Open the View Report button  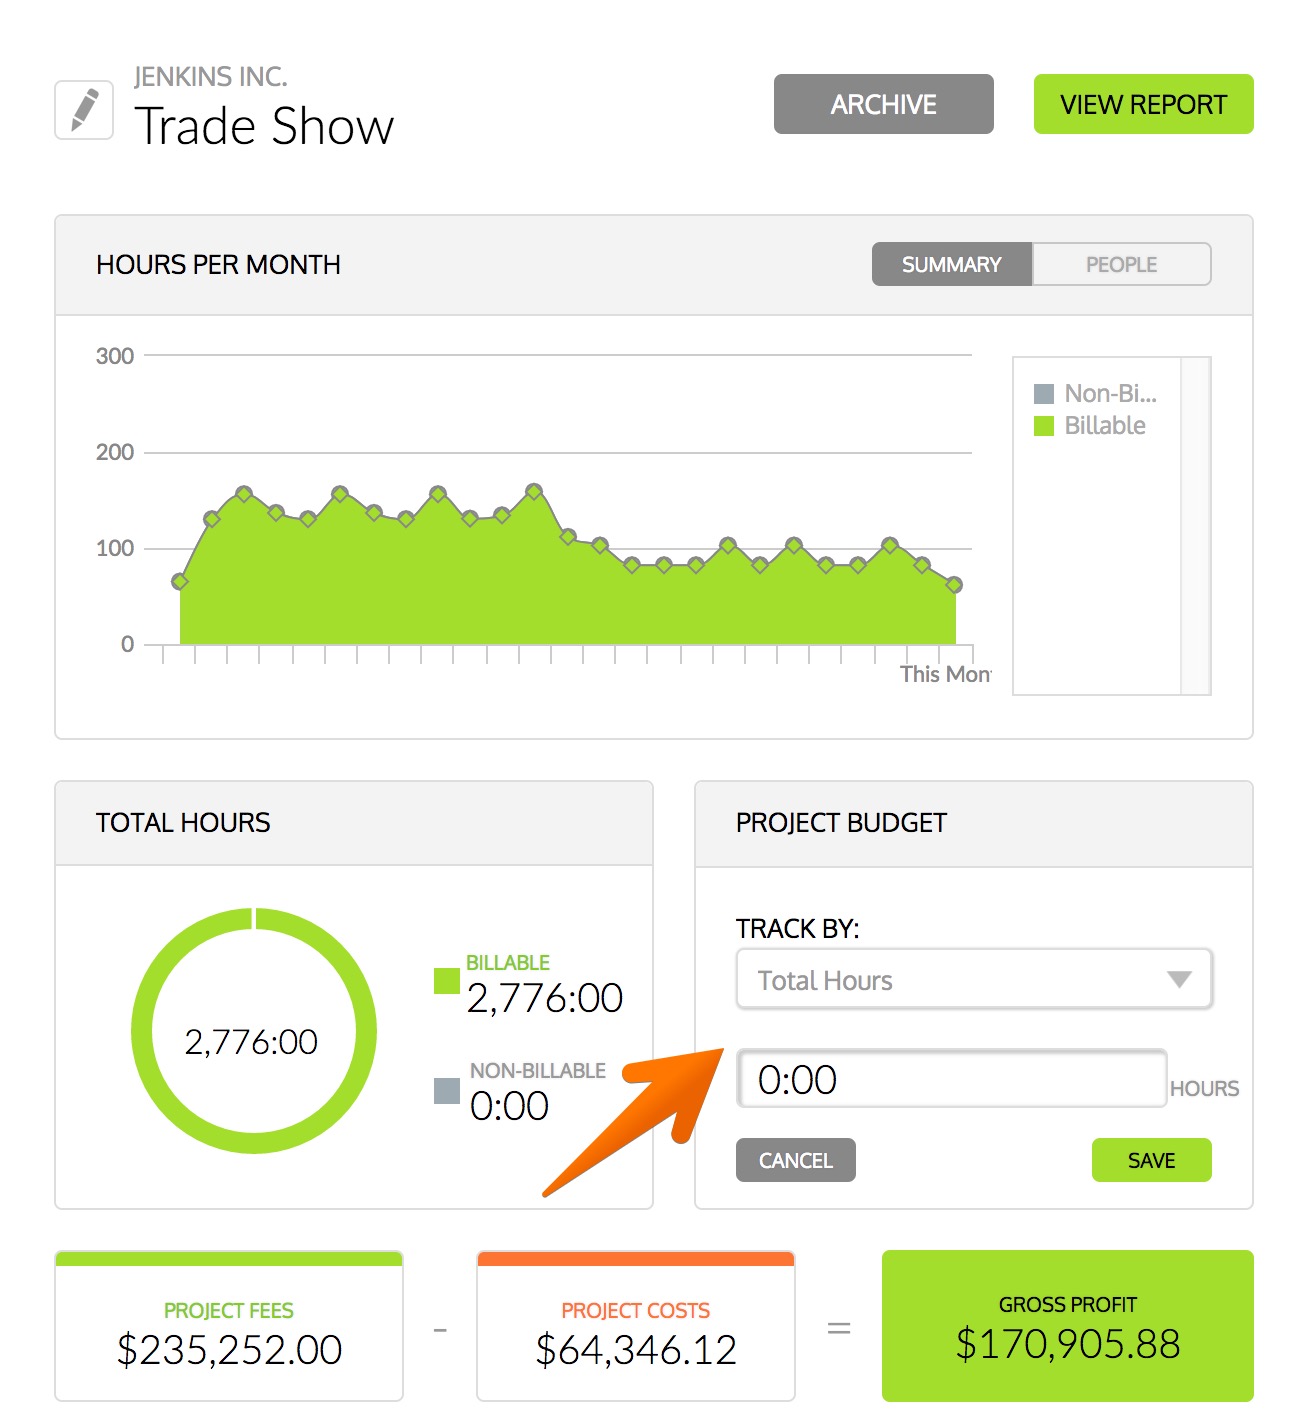pyautogui.click(x=1143, y=104)
